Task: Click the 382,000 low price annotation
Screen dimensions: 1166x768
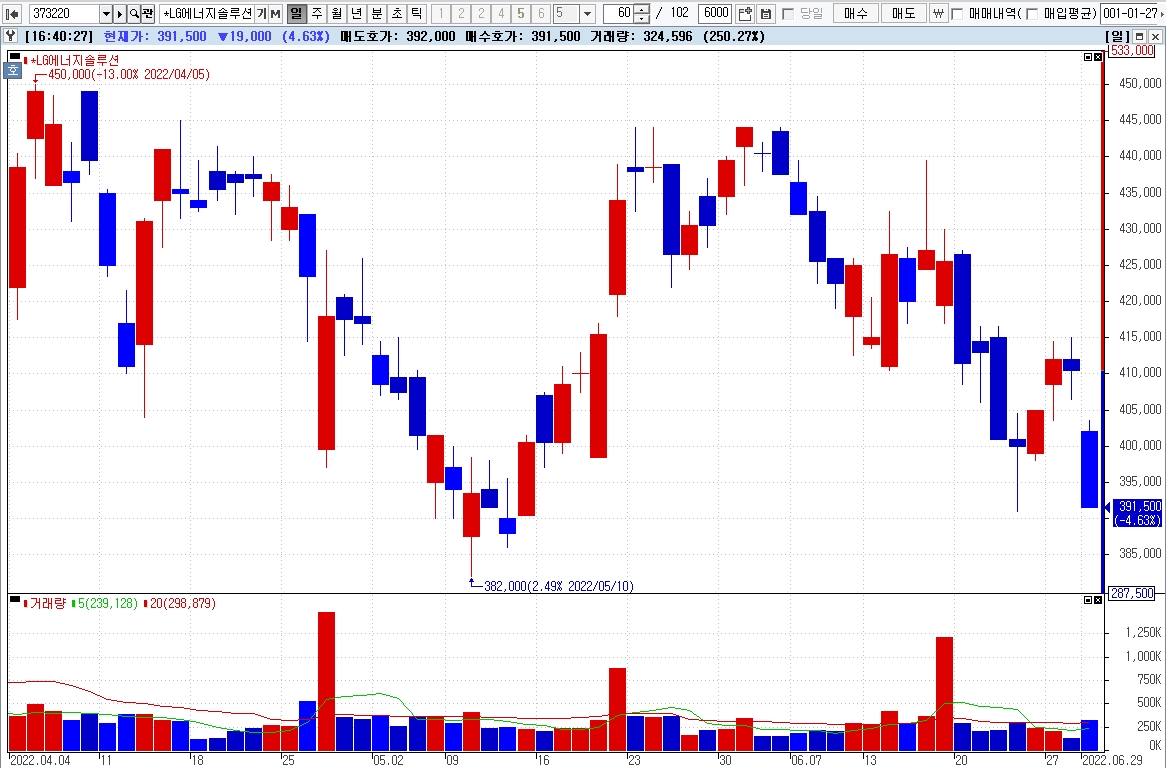Action: 558,587
